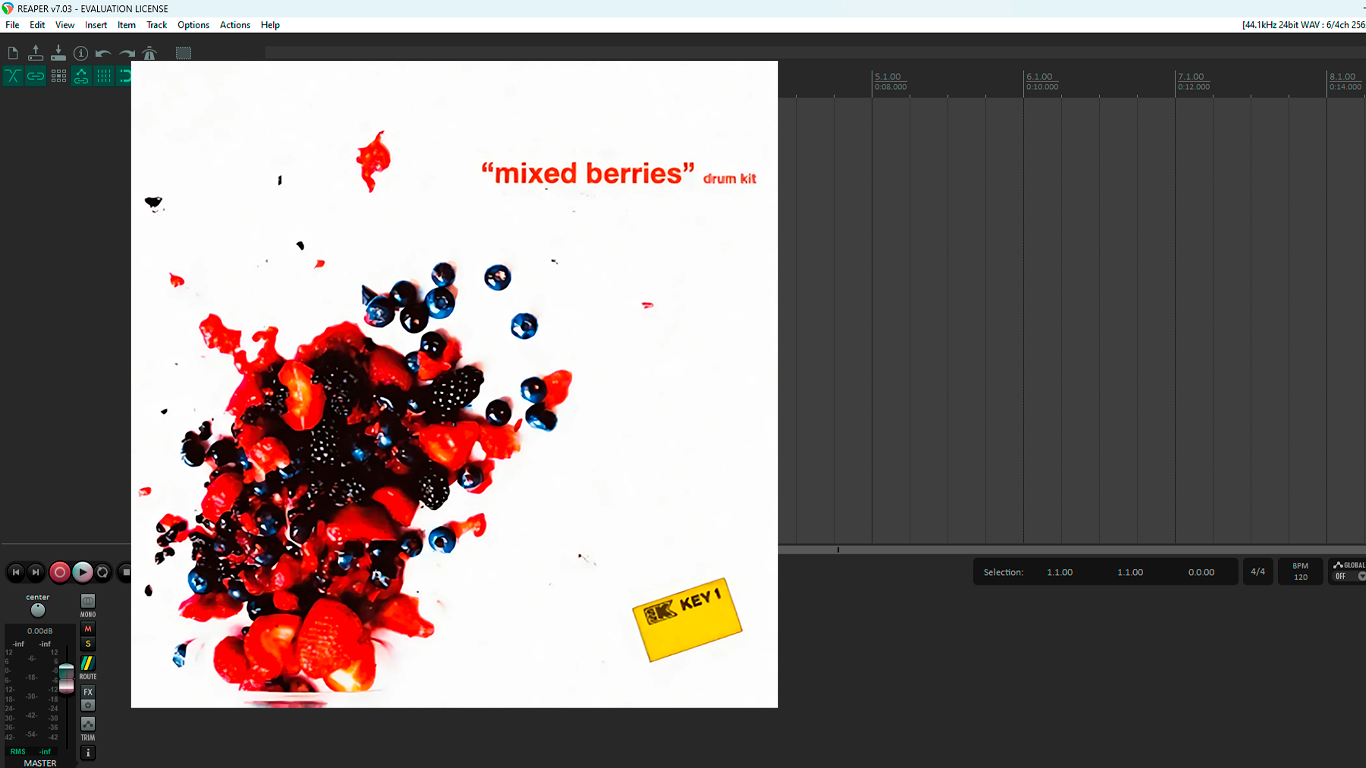Open the File menu
This screenshot has height=768, width=1366.
[x=12, y=25]
